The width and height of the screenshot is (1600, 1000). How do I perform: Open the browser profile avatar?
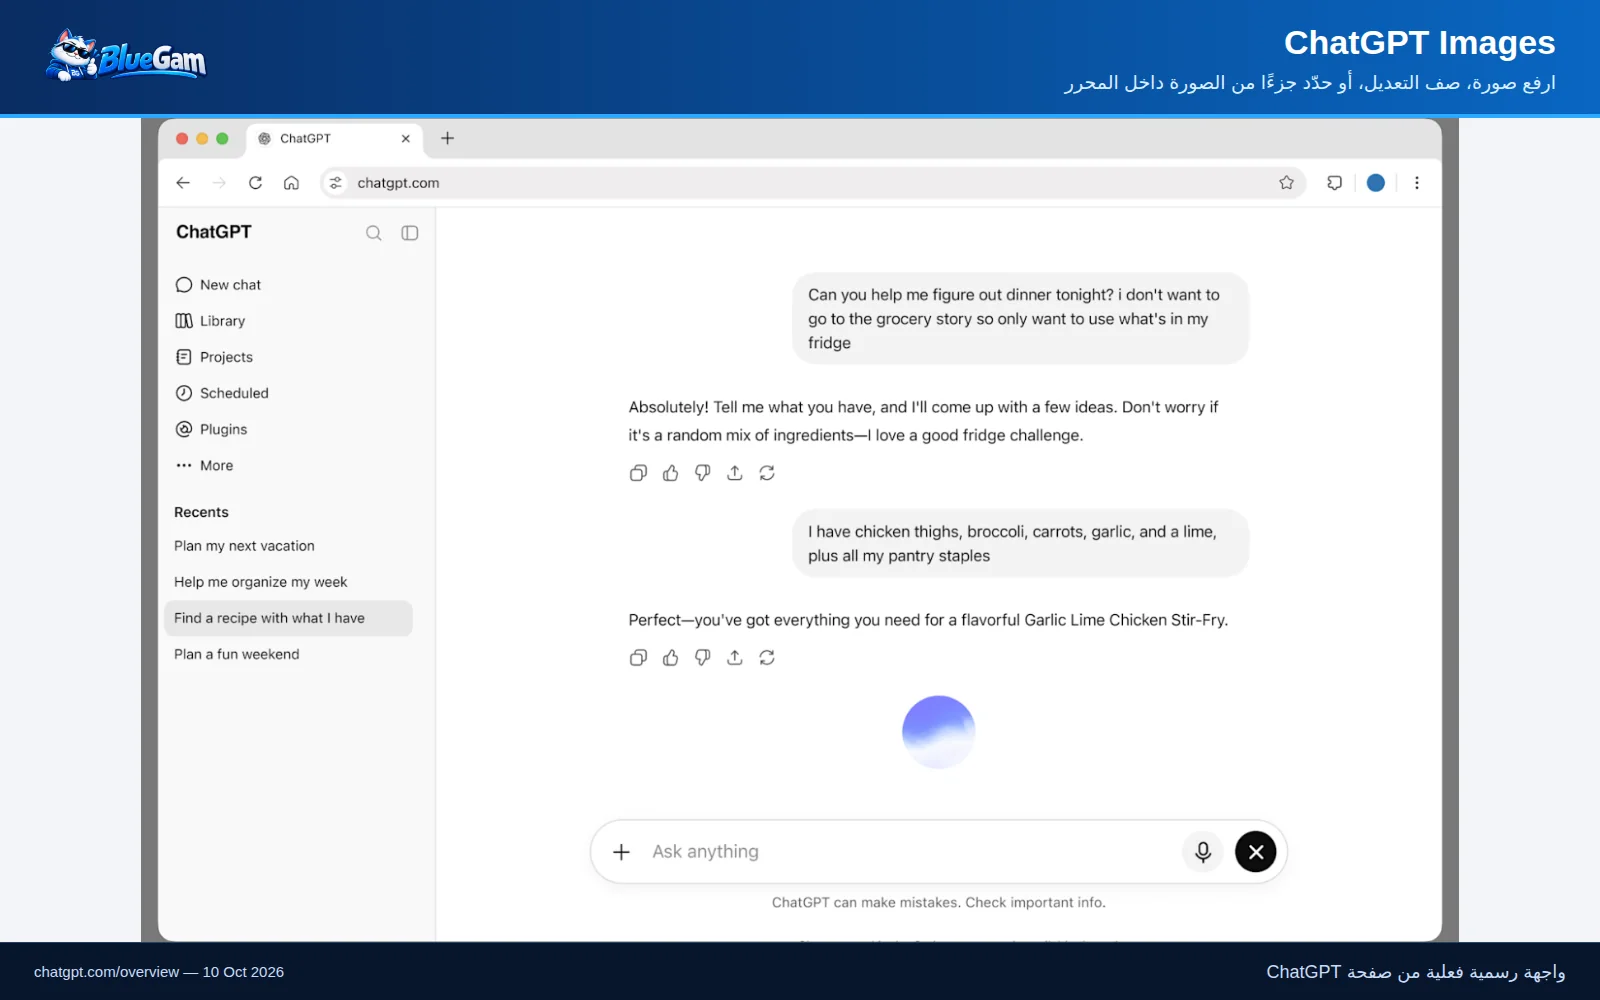click(x=1376, y=183)
